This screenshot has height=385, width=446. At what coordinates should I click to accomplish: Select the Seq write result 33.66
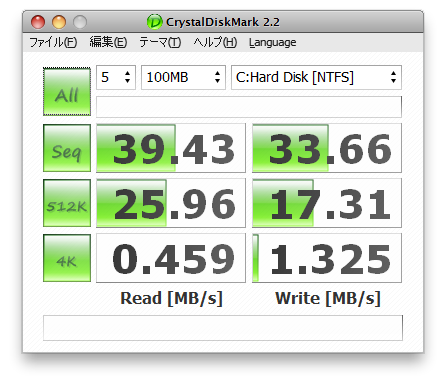tap(327, 148)
